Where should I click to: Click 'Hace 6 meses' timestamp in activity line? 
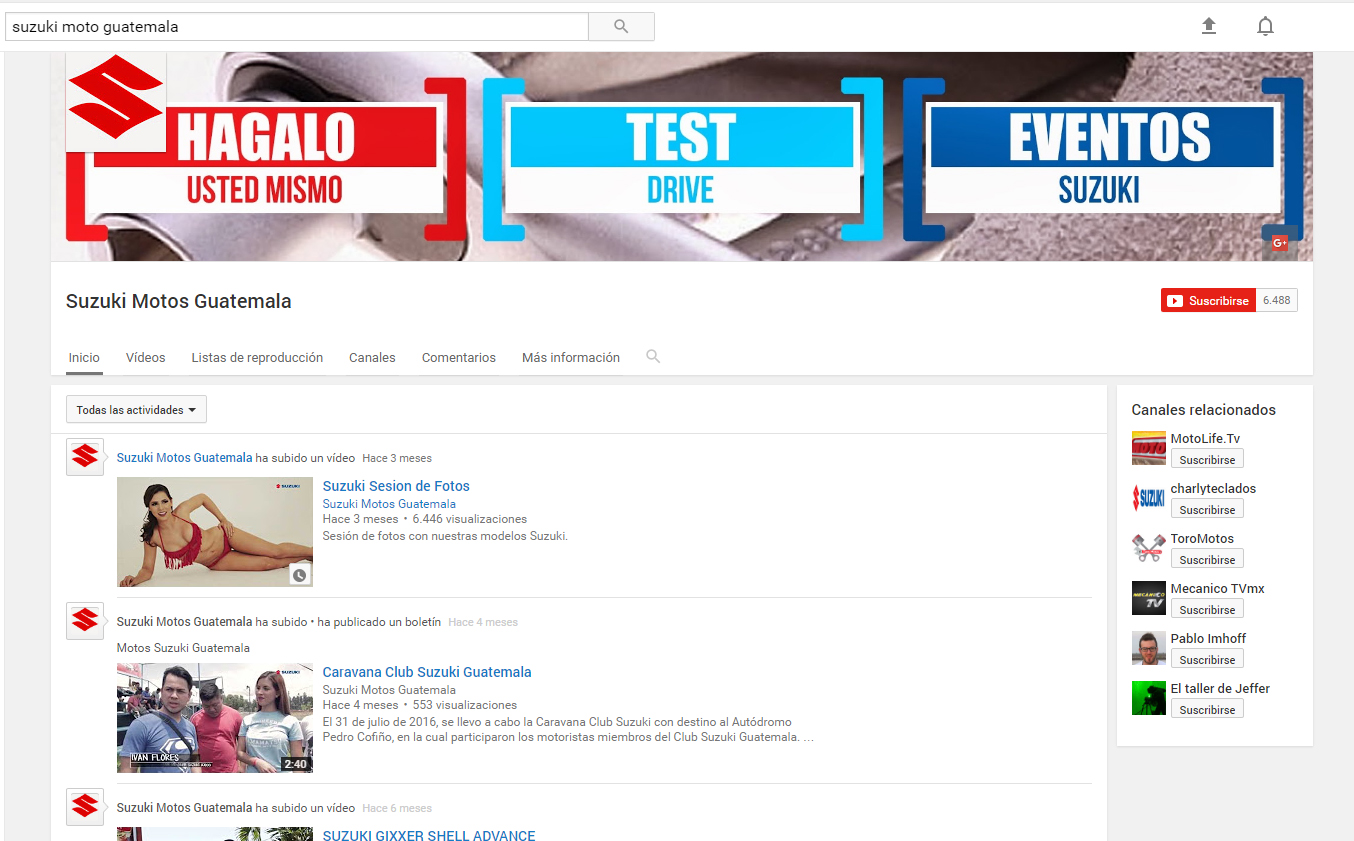pos(397,808)
